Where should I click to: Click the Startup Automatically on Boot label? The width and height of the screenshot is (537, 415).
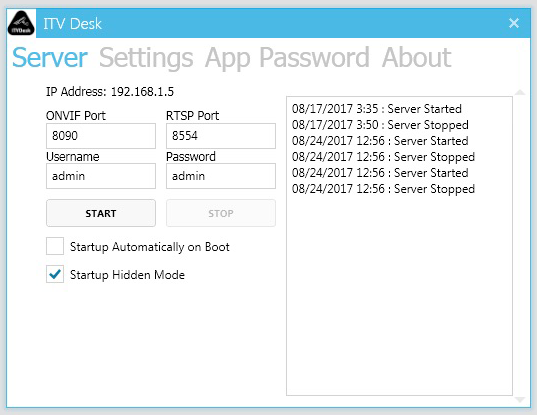point(150,247)
